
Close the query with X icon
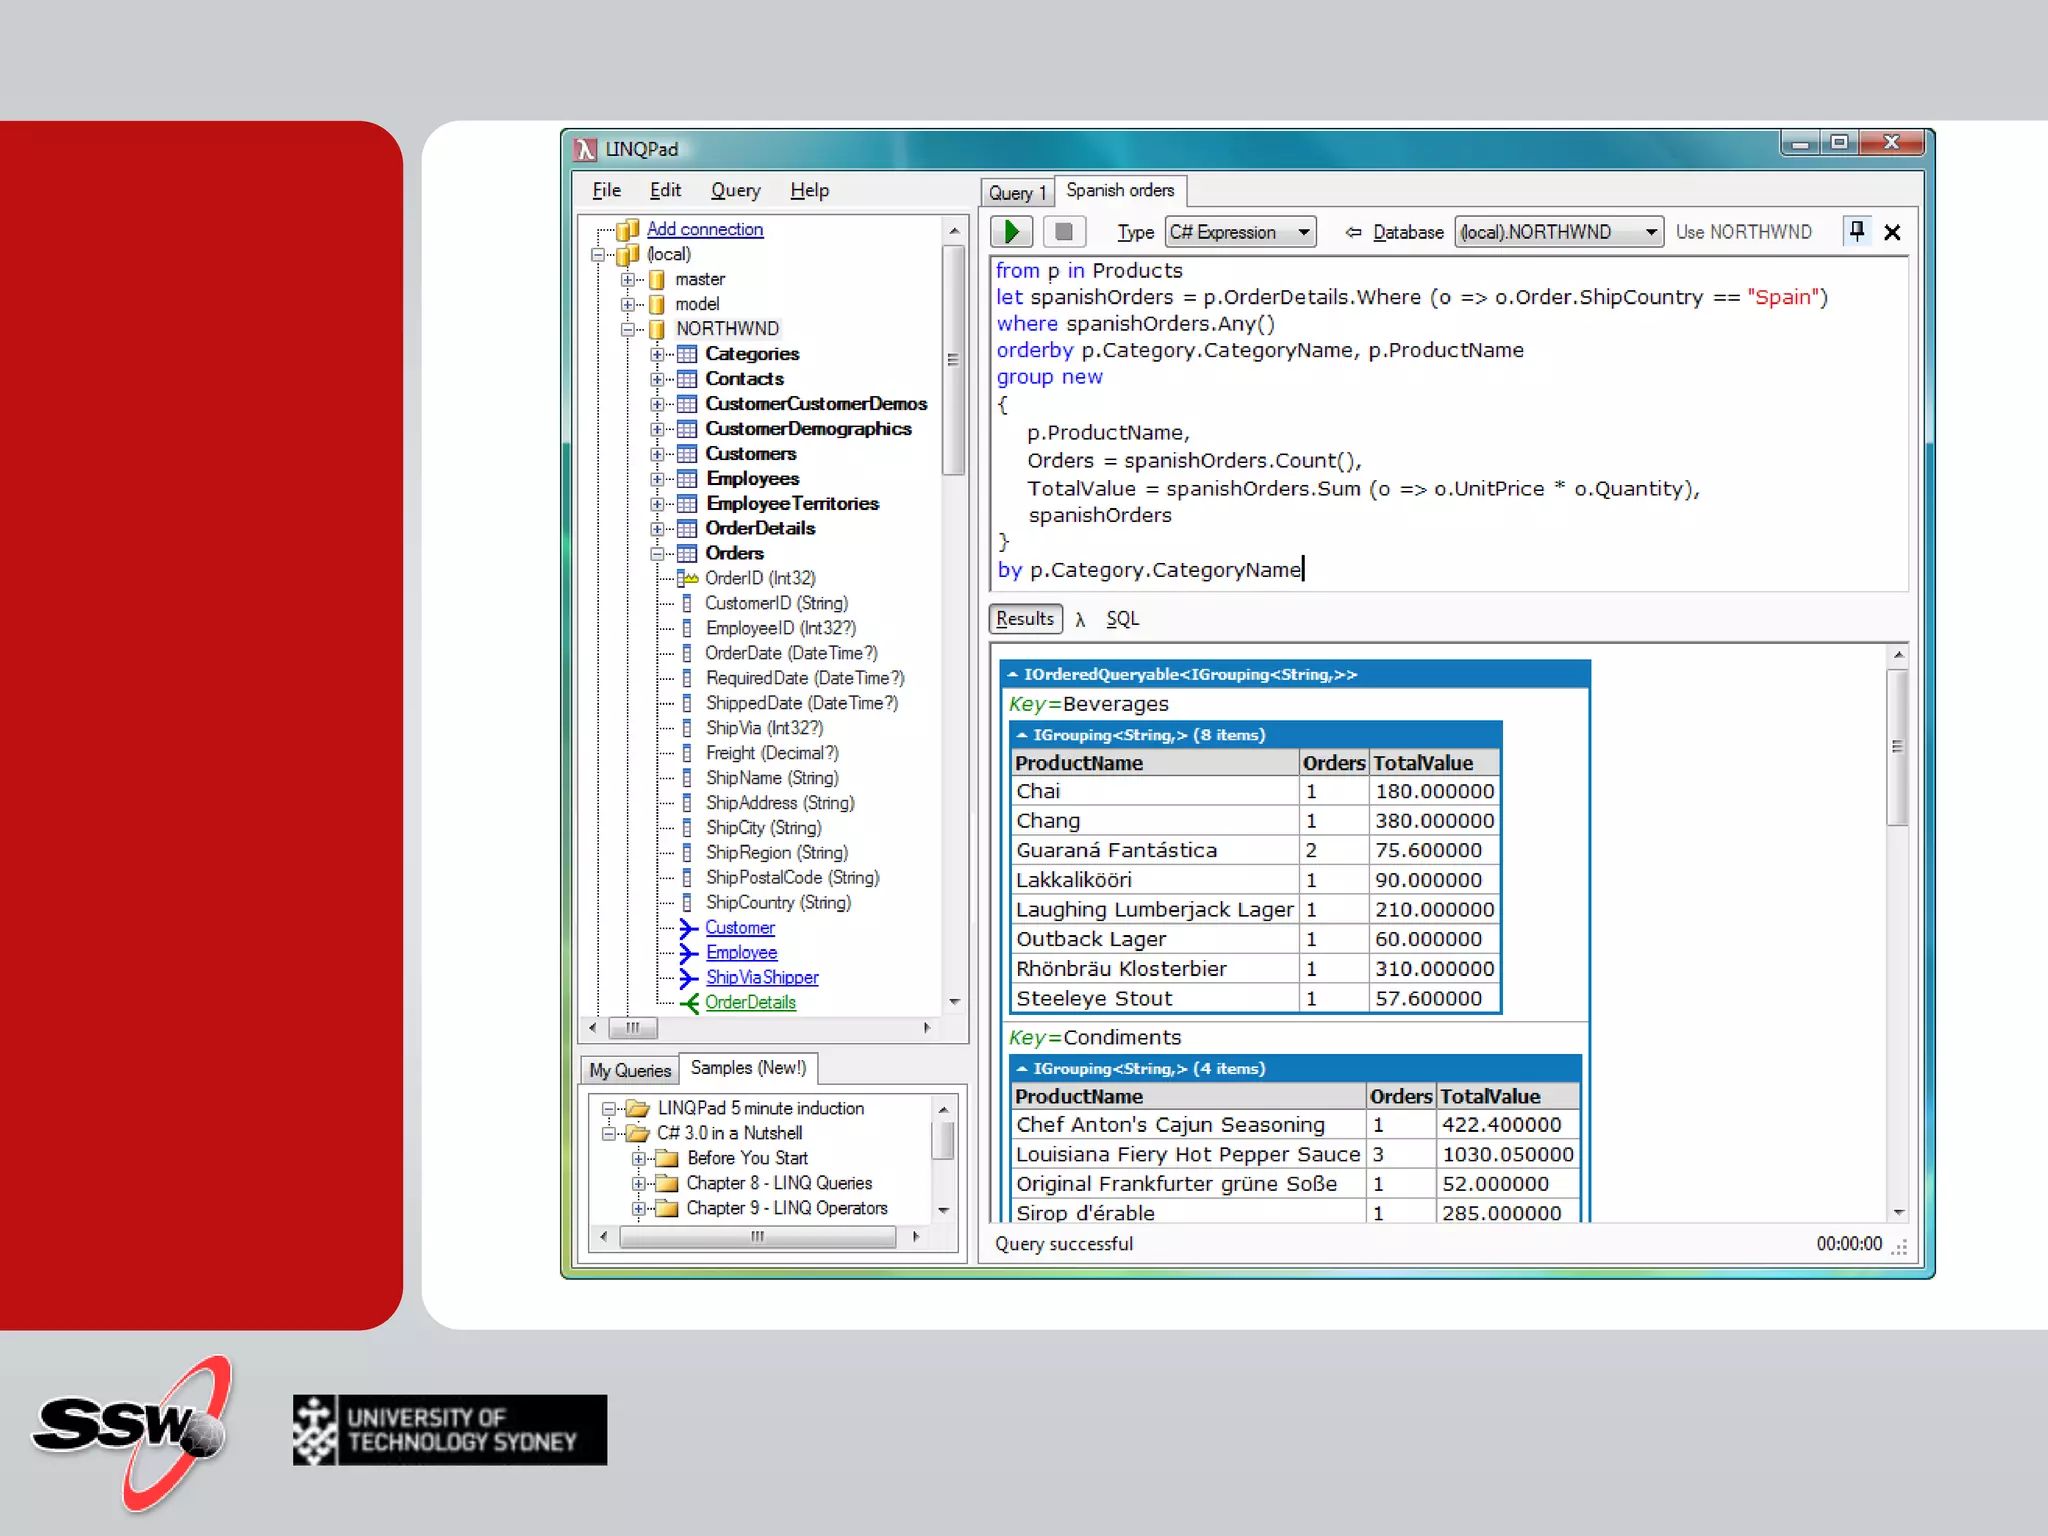pos(1892,233)
